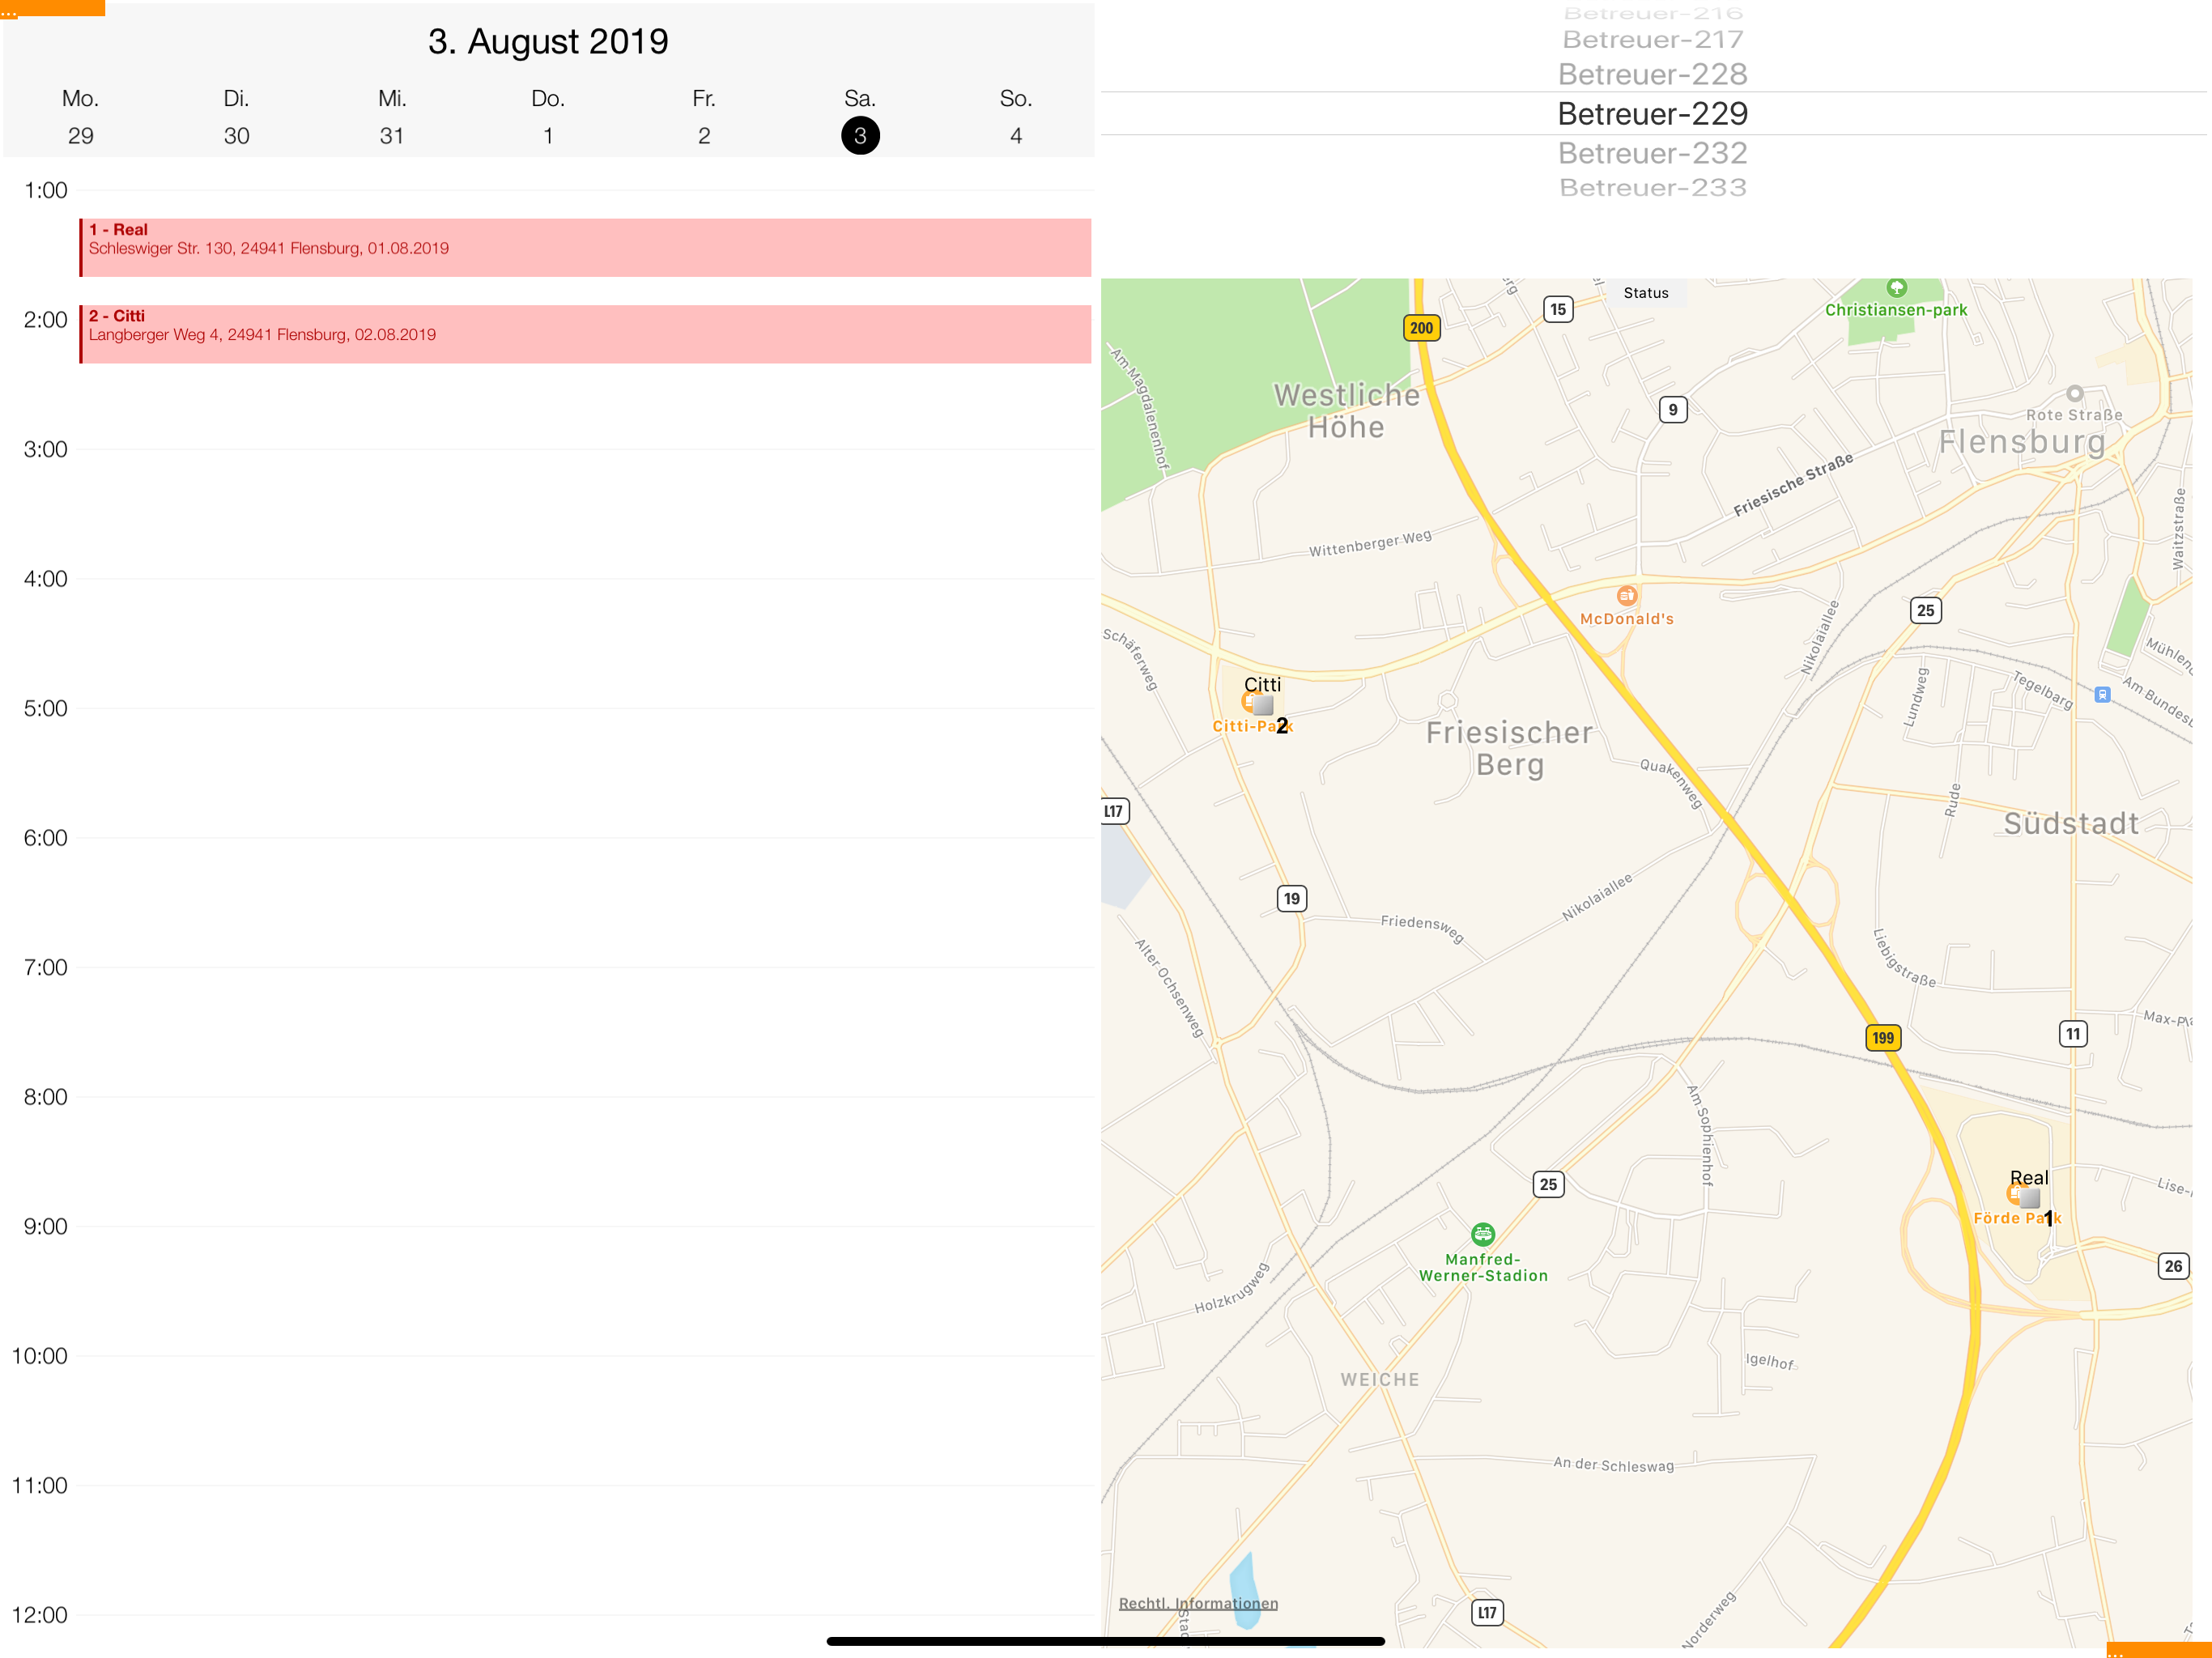Image resolution: width=2212 pixels, height=1658 pixels.
Task: Open the Status button on the map
Action: (1646, 293)
